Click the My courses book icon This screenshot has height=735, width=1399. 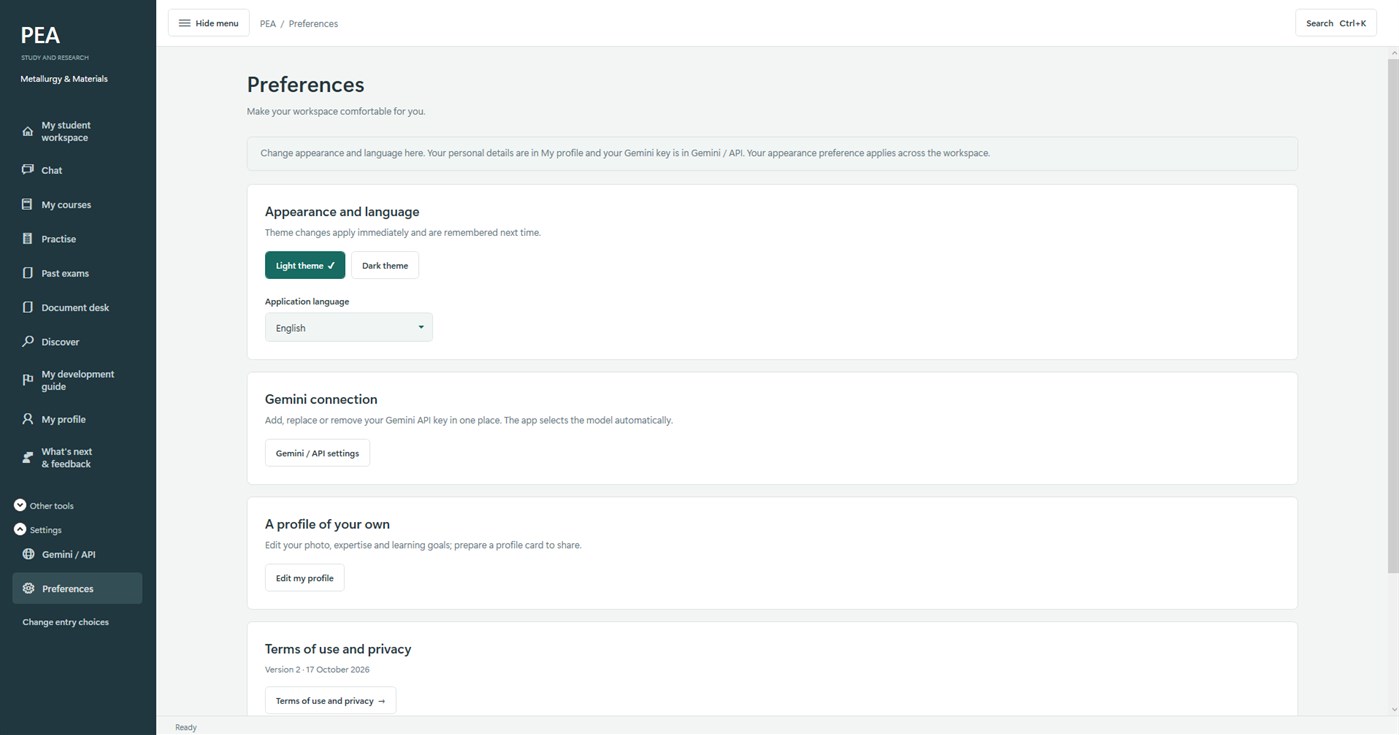coord(27,204)
